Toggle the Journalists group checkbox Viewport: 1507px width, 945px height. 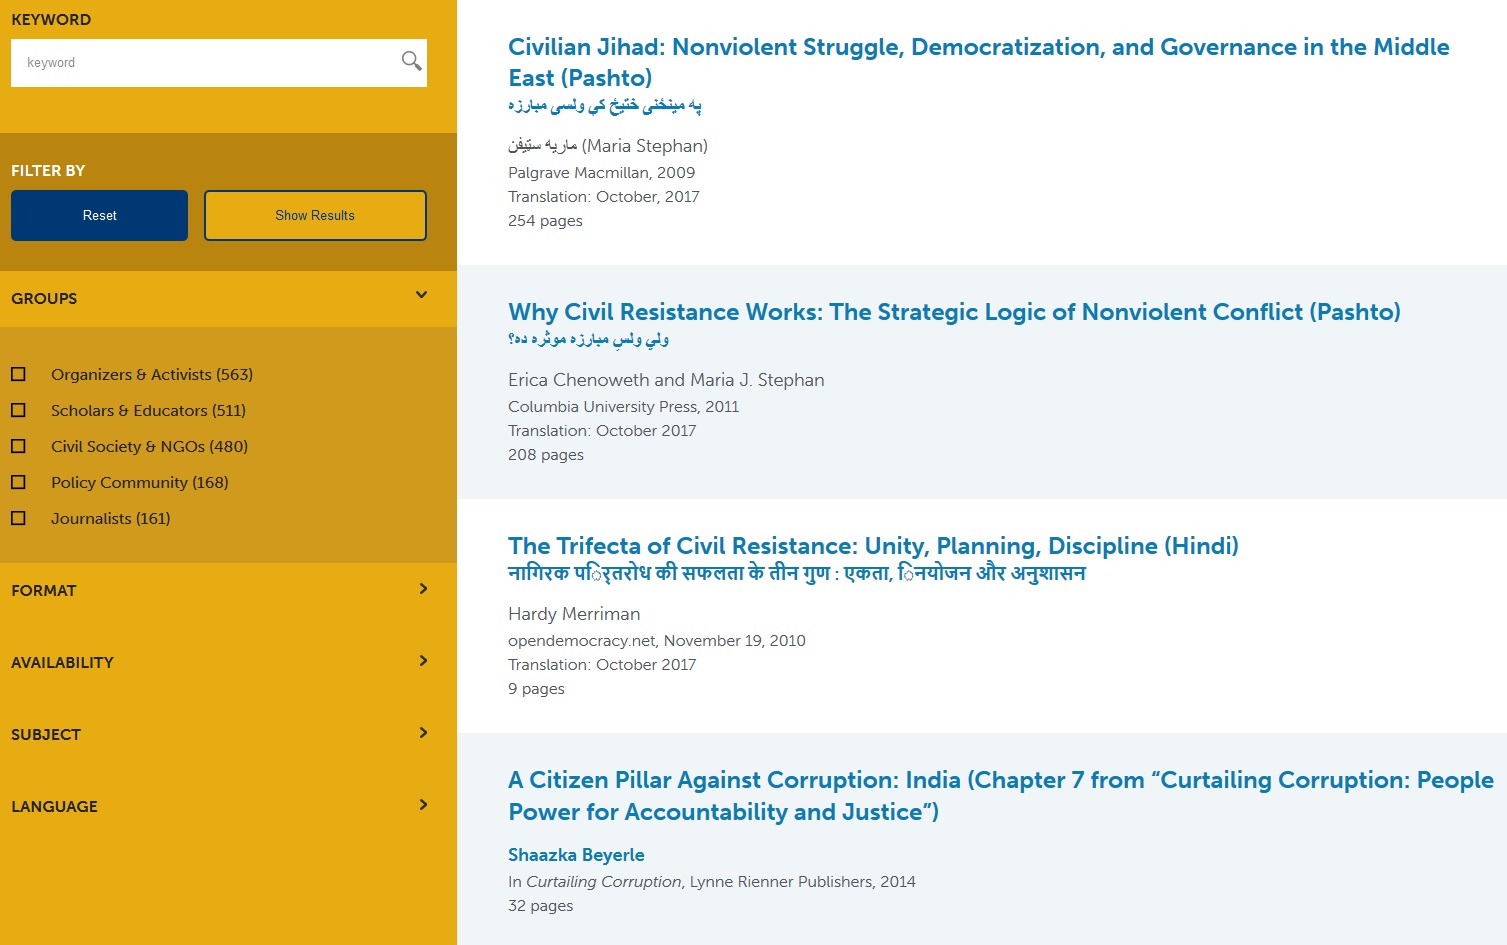click(18, 518)
